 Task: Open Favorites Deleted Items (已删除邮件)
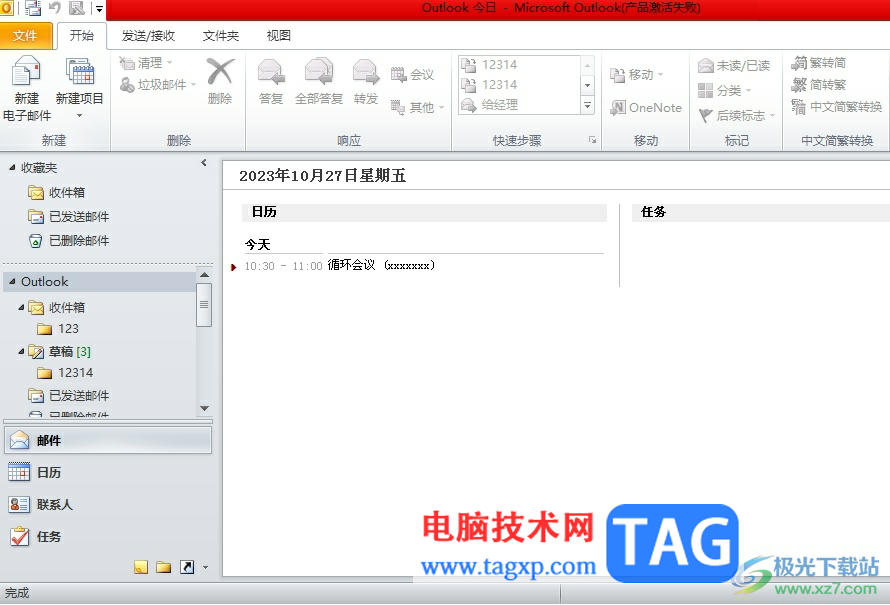68,241
